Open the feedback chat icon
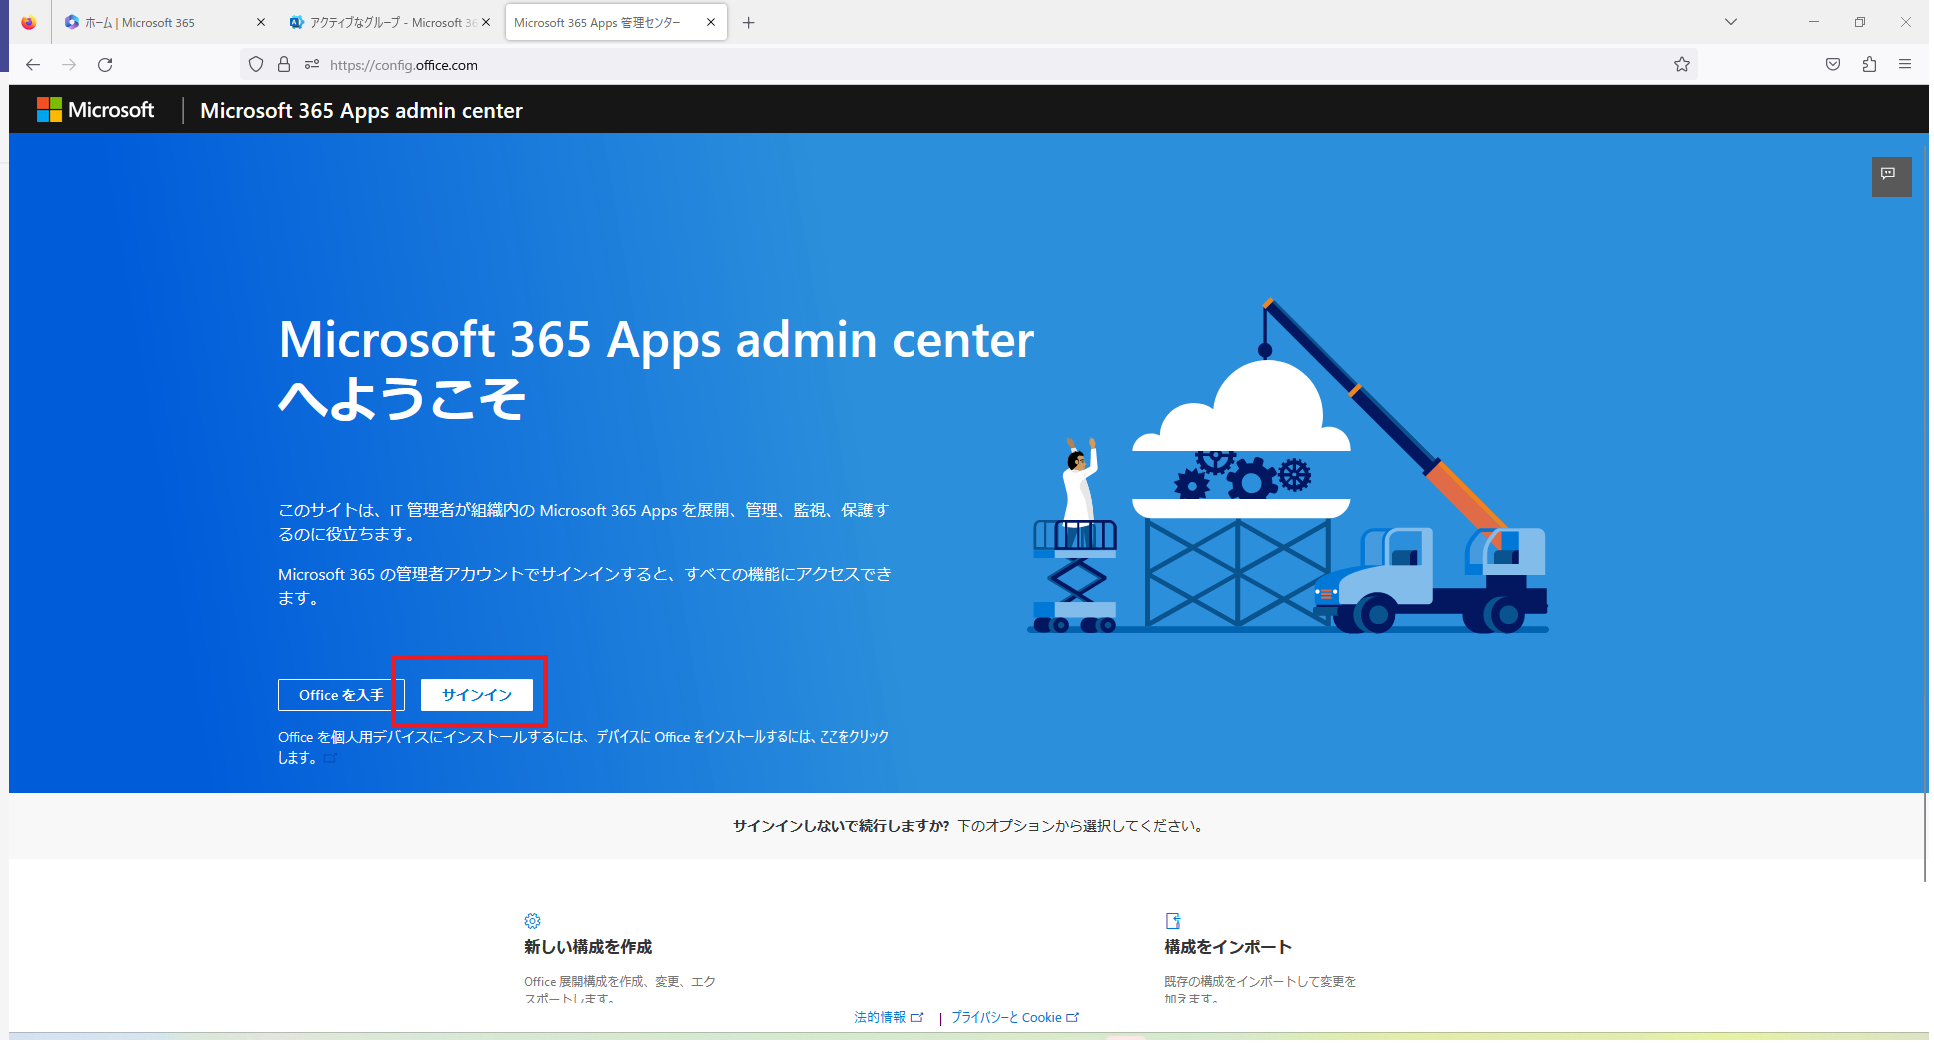1934x1044 pixels. pos(1891,177)
